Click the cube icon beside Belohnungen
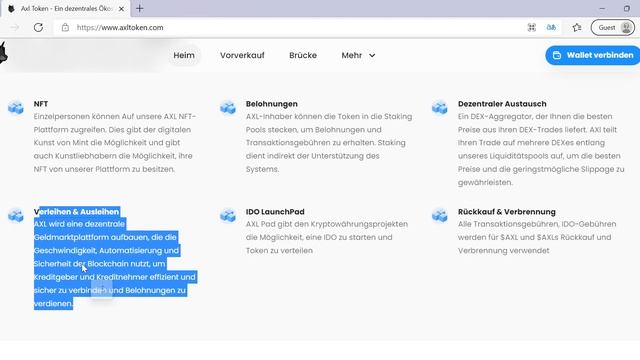The width and height of the screenshot is (640, 360). click(x=228, y=107)
